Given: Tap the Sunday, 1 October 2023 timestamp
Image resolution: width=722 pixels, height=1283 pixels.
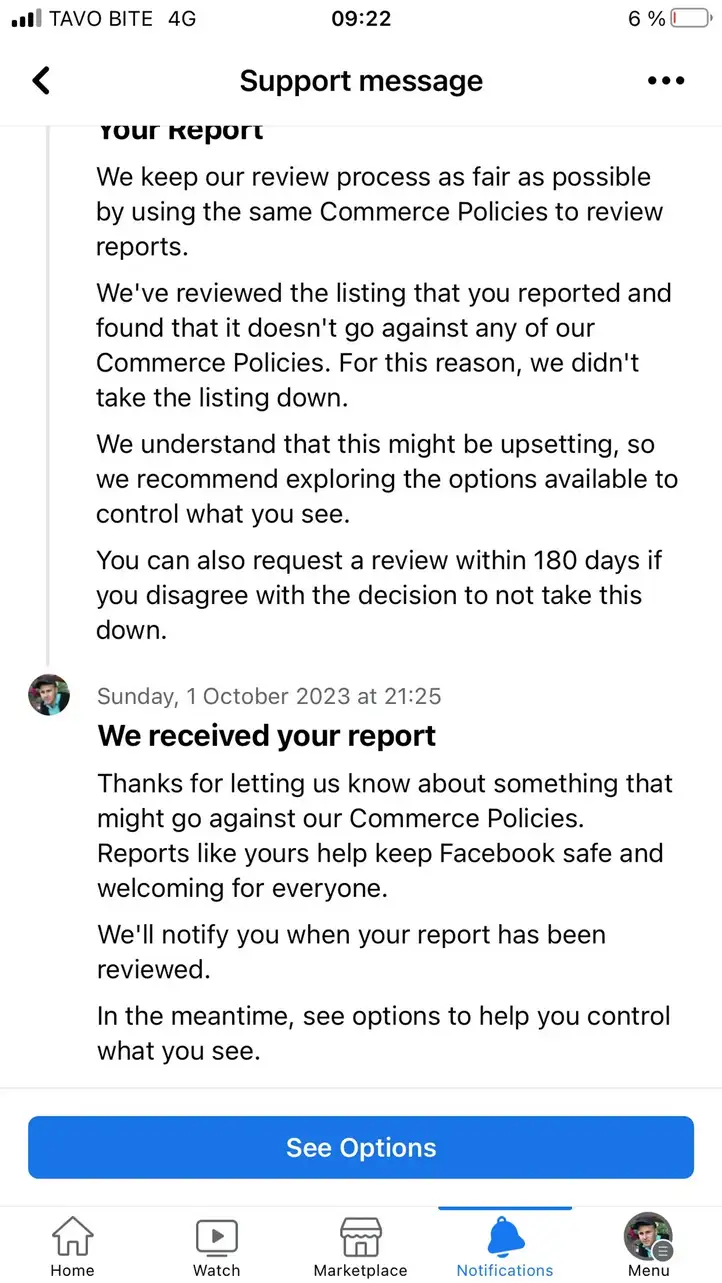Looking at the screenshot, I should click(x=269, y=696).
